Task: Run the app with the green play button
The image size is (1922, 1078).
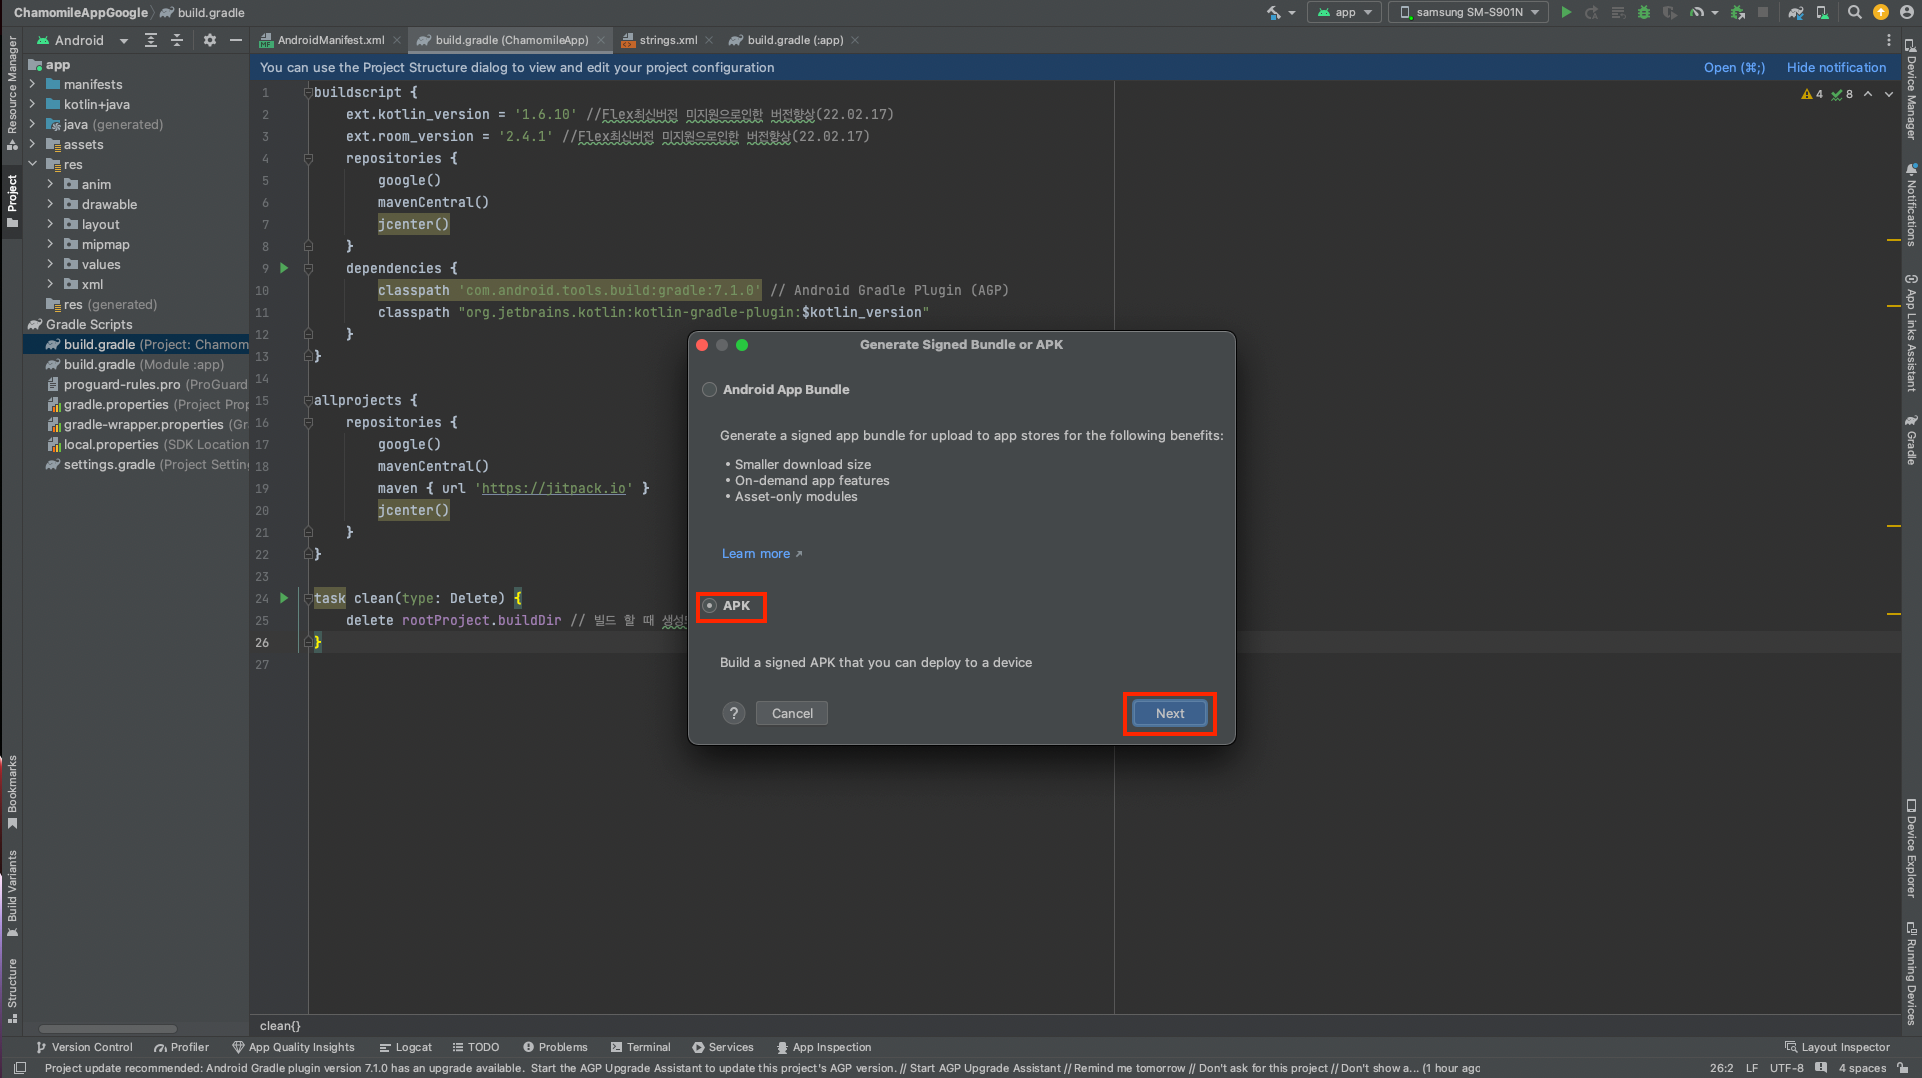Action: pyautogui.click(x=1566, y=12)
